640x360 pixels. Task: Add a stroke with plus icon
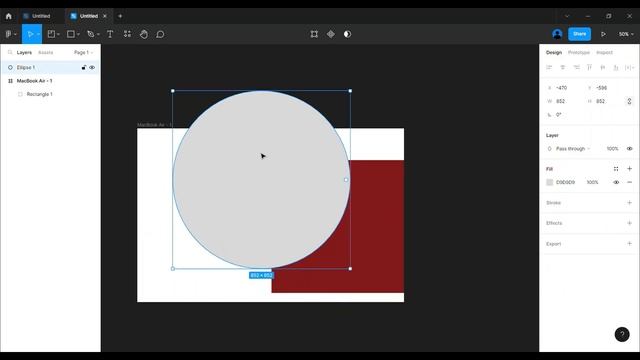pos(629,203)
